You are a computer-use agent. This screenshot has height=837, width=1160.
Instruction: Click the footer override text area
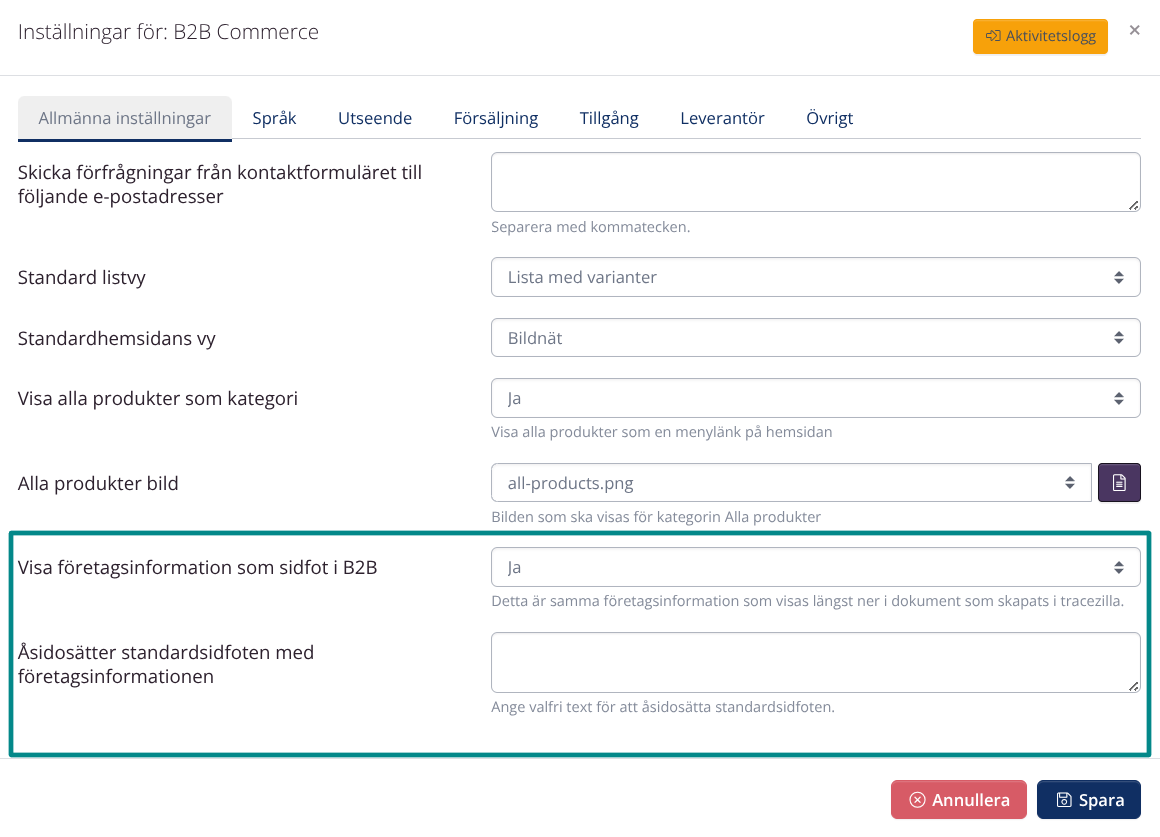[x=815, y=662]
